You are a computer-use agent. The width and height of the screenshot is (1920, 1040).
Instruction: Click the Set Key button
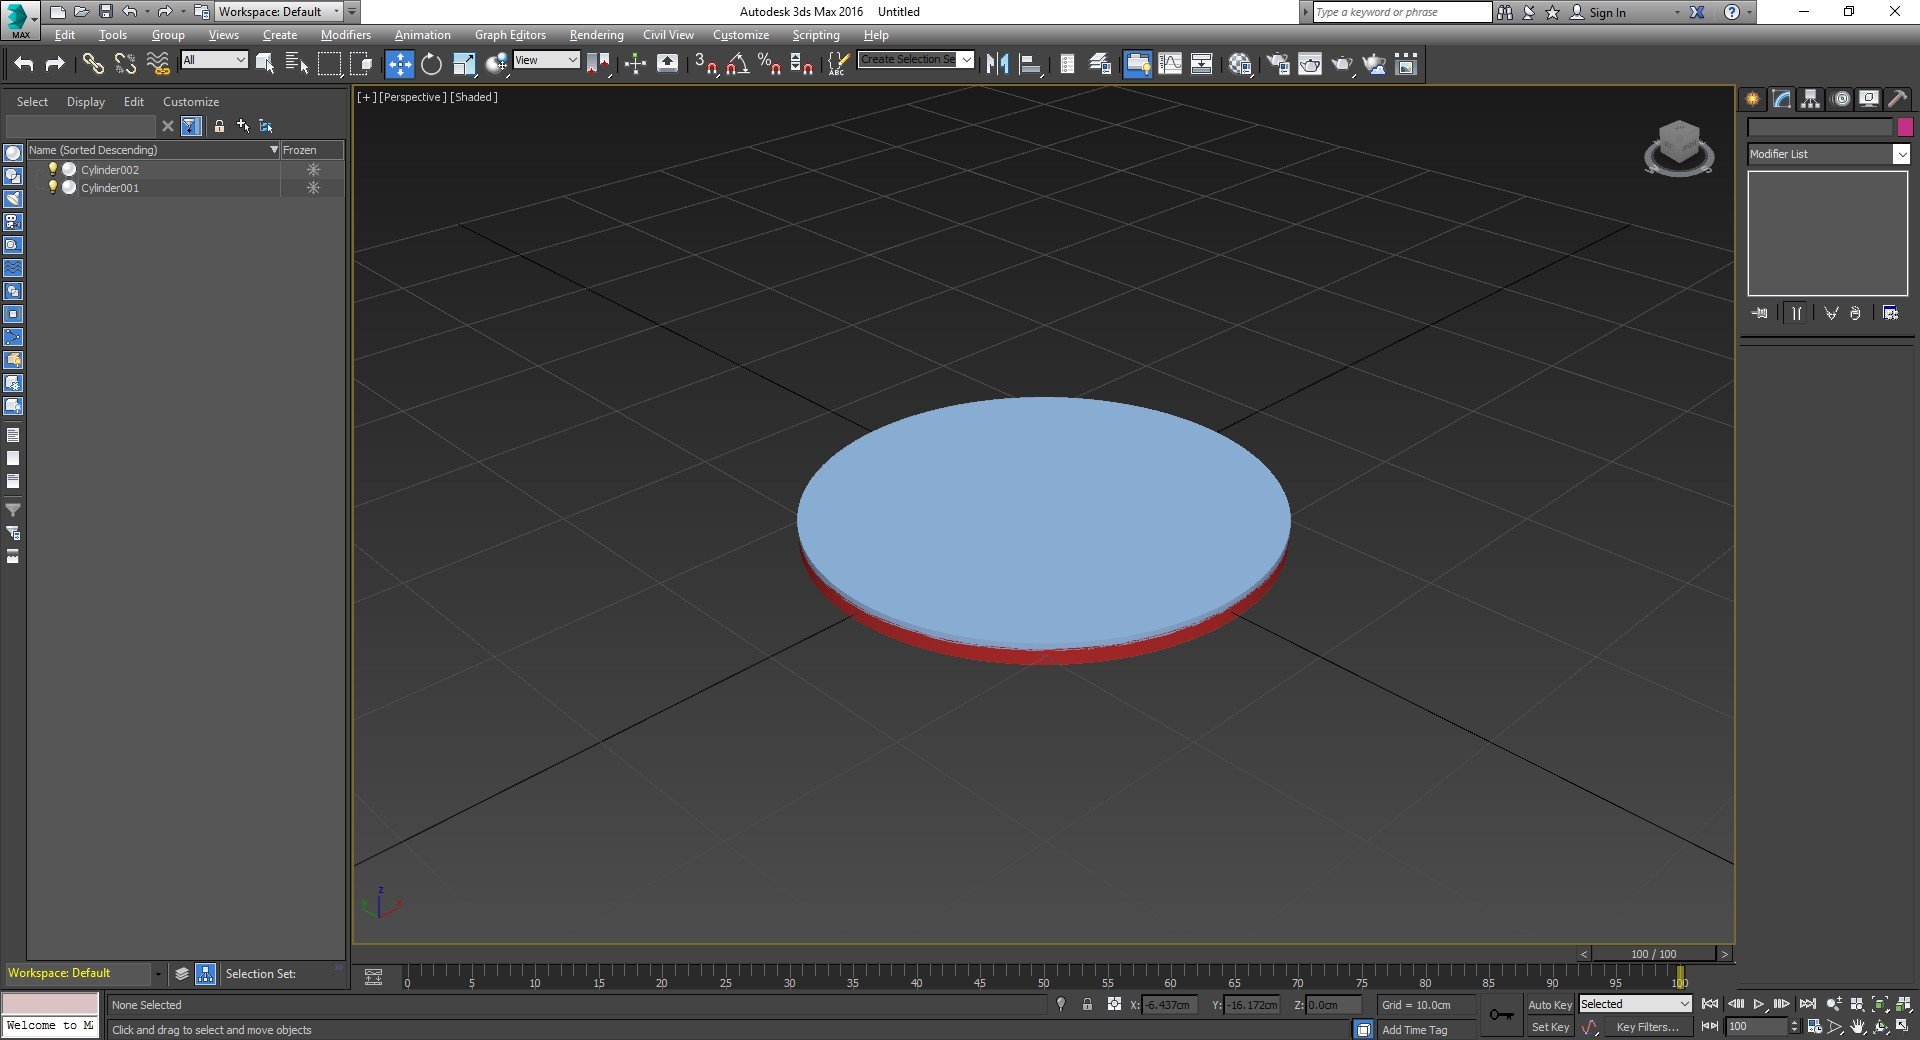(x=1549, y=1027)
